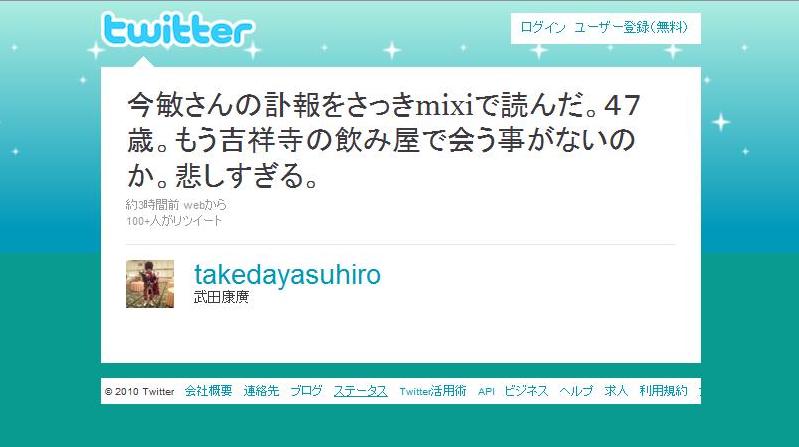Click the API footer link
The height and width of the screenshot is (447, 799).
[486, 391]
